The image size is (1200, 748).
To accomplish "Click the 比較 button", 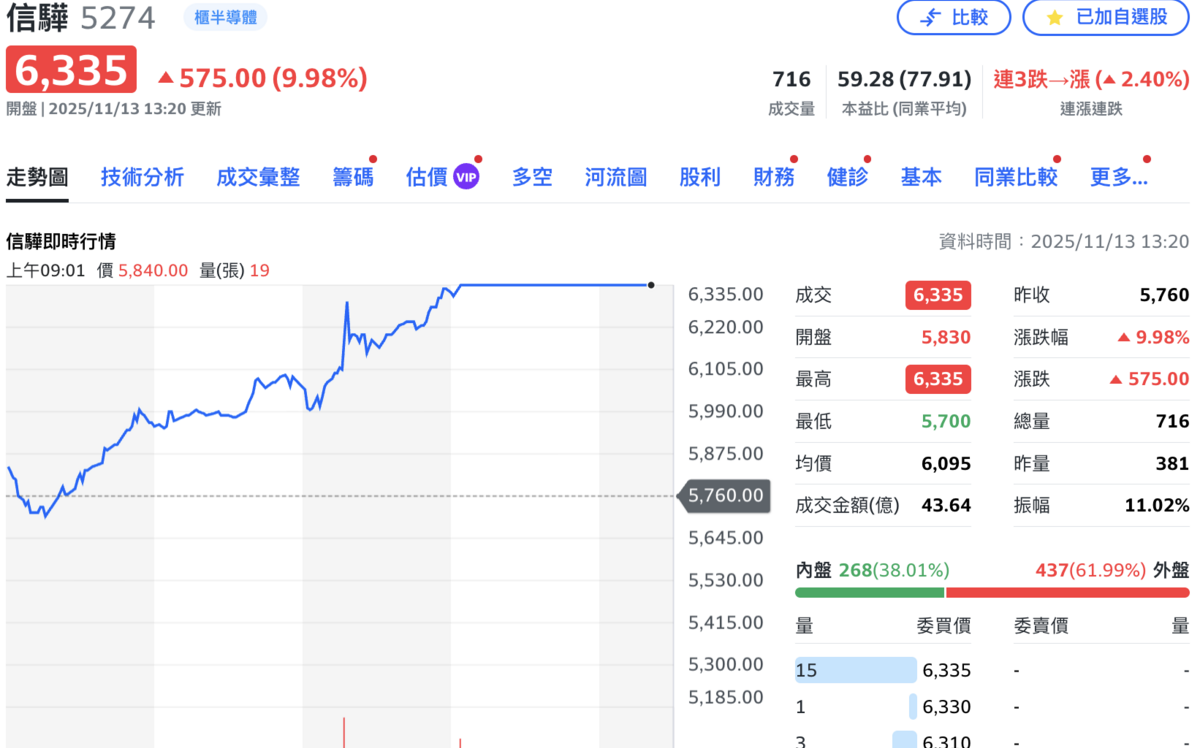I will [x=953, y=18].
